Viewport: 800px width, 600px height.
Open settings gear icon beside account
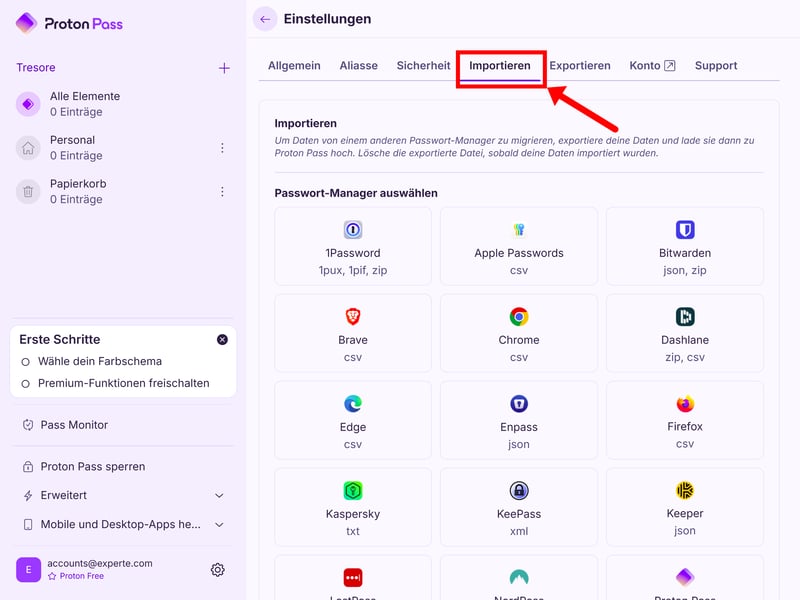click(x=217, y=570)
